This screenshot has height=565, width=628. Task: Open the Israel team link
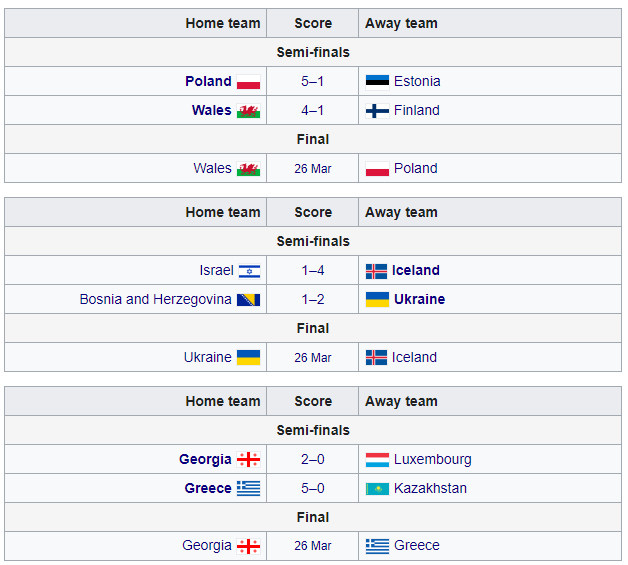(x=216, y=270)
